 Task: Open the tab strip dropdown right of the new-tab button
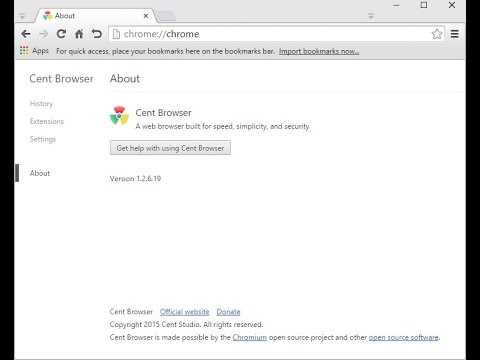(x=371, y=16)
